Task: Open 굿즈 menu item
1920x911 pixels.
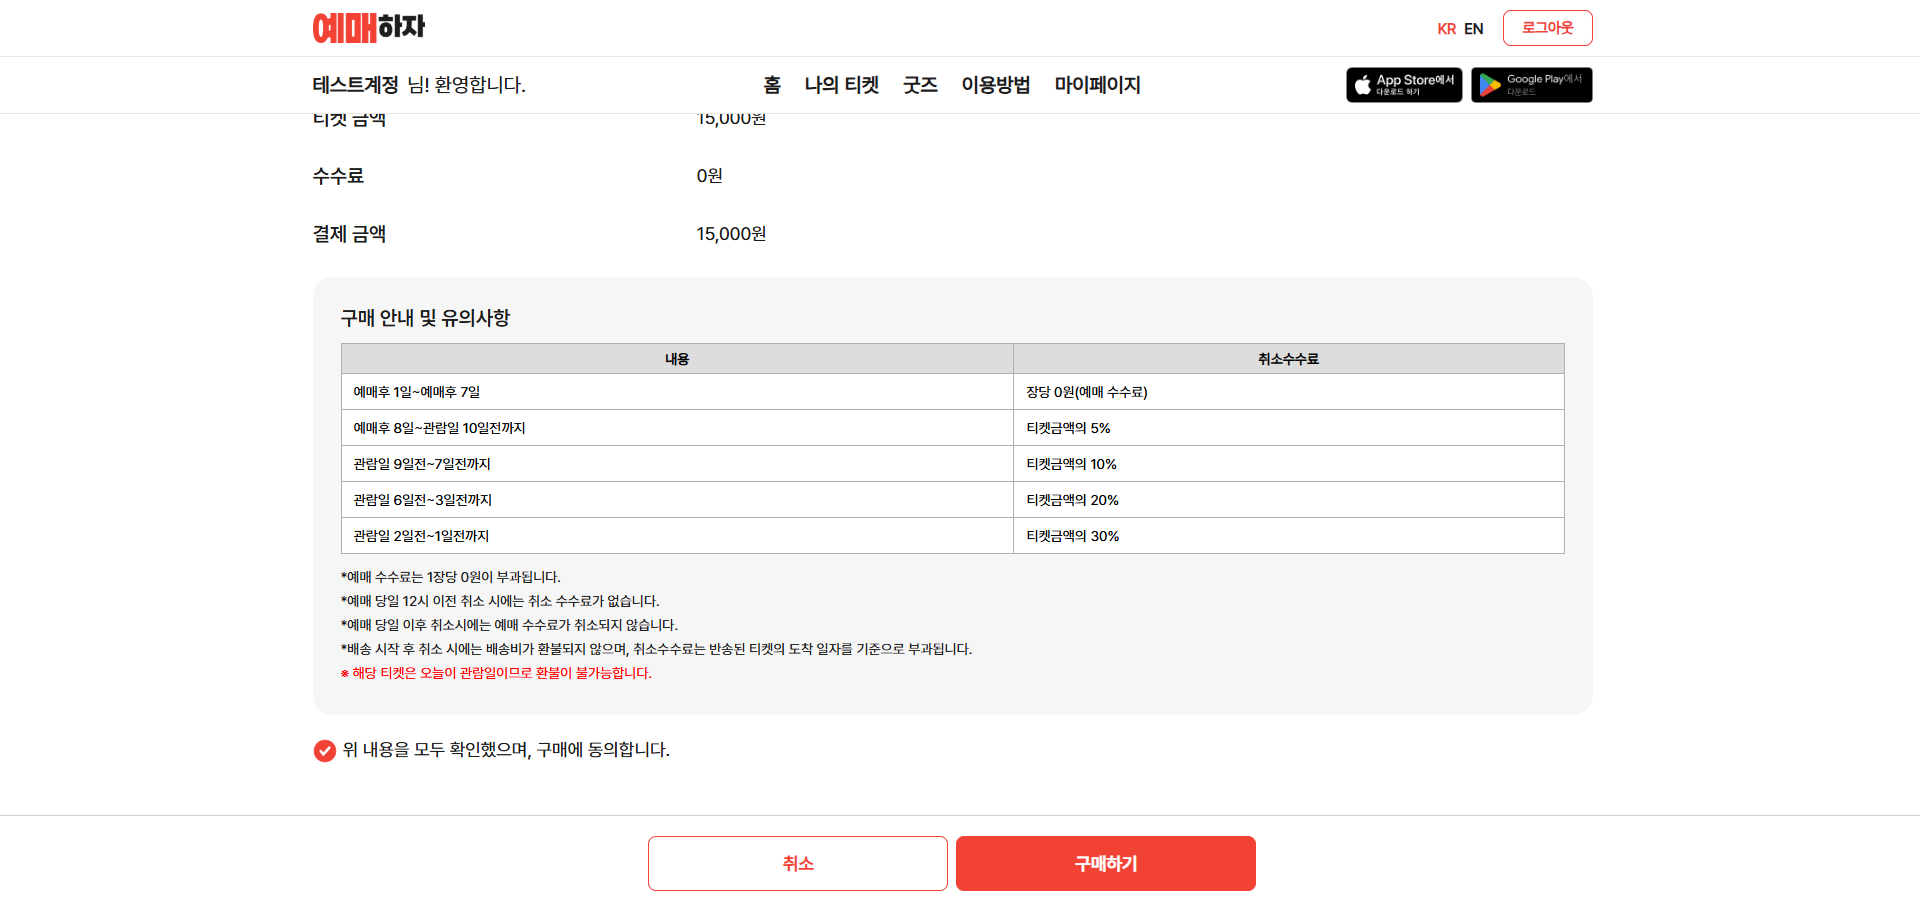Action: [920, 85]
